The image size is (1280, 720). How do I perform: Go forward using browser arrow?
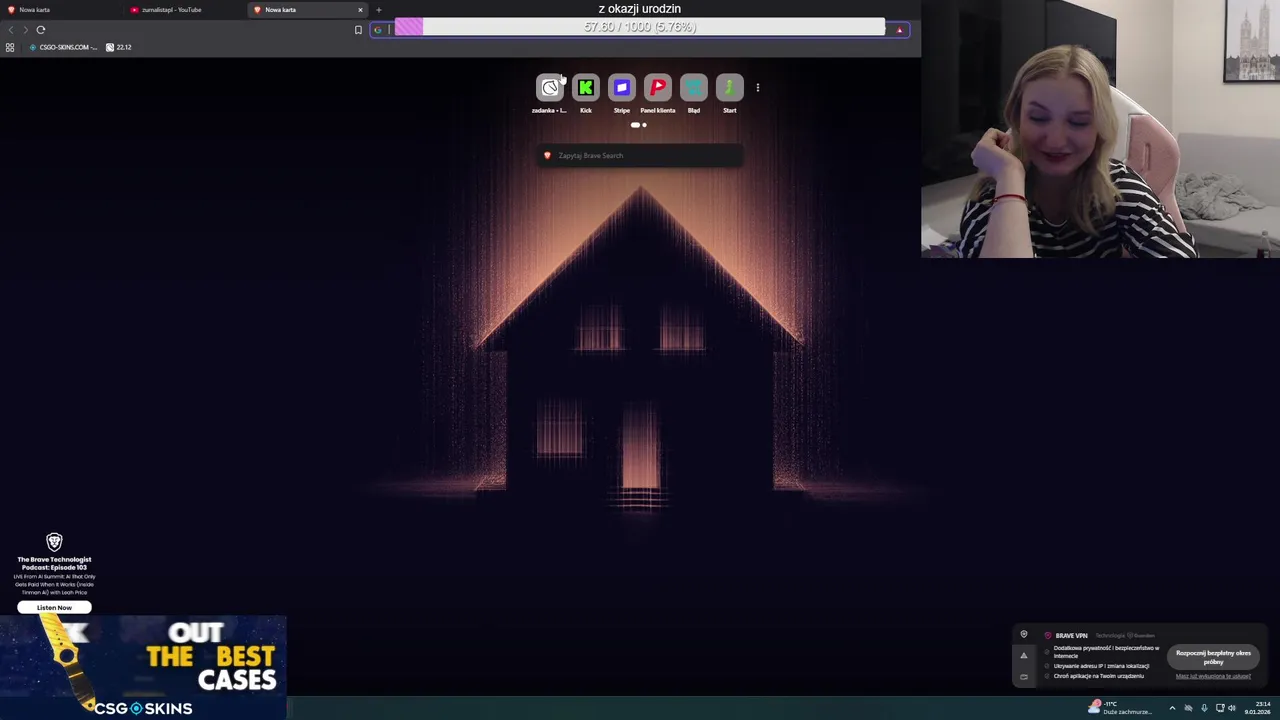click(x=26, y=30)
